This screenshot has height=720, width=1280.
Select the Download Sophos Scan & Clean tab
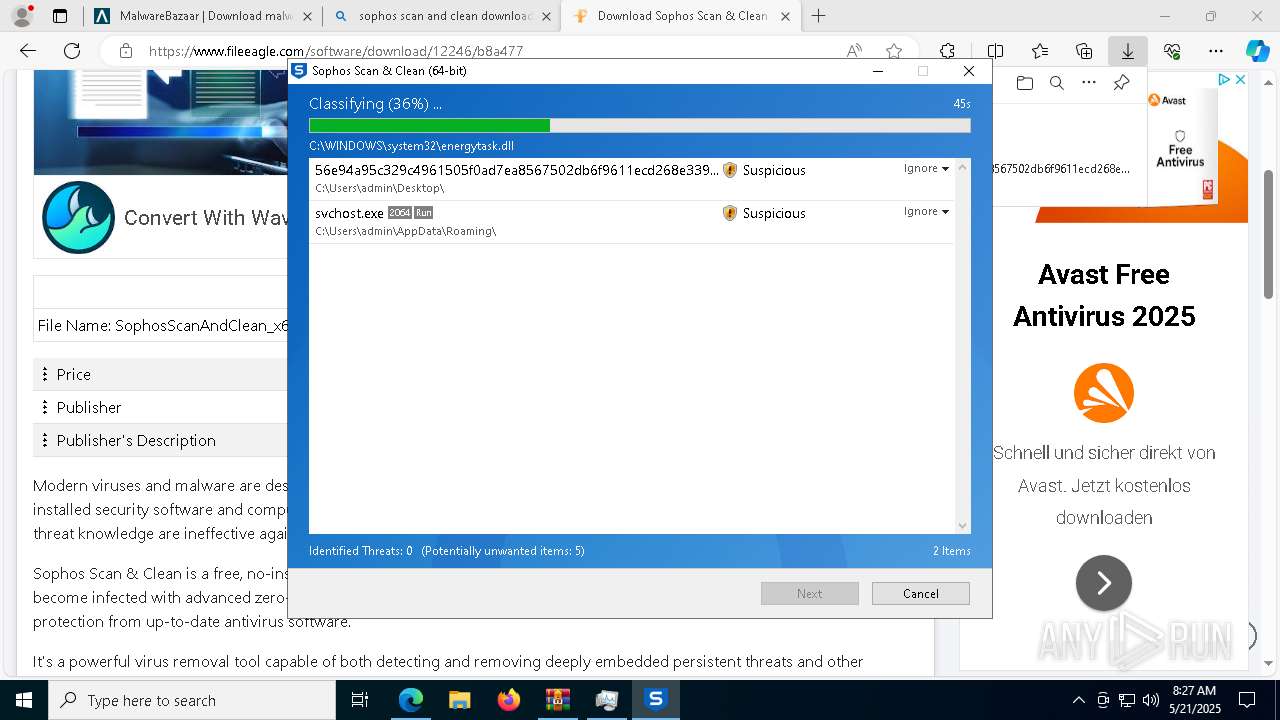(x=680, y=16)
